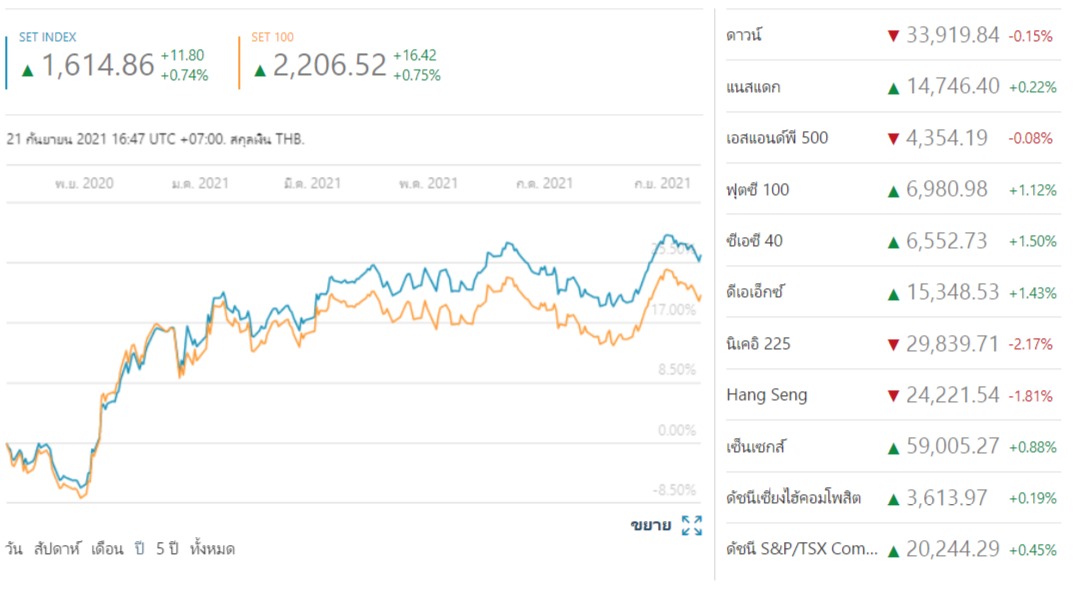Switch chart to 5 ปี range

click(167, 548)
